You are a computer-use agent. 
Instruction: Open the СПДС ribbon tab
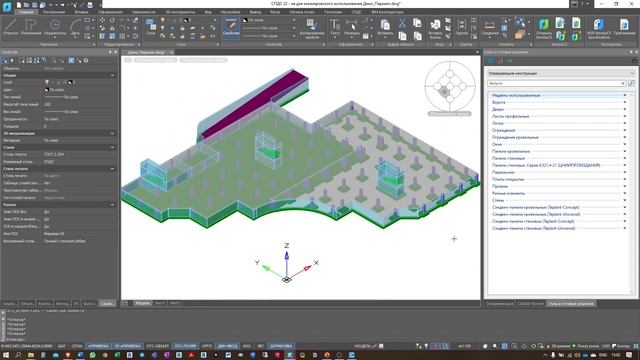coord(356,12)
